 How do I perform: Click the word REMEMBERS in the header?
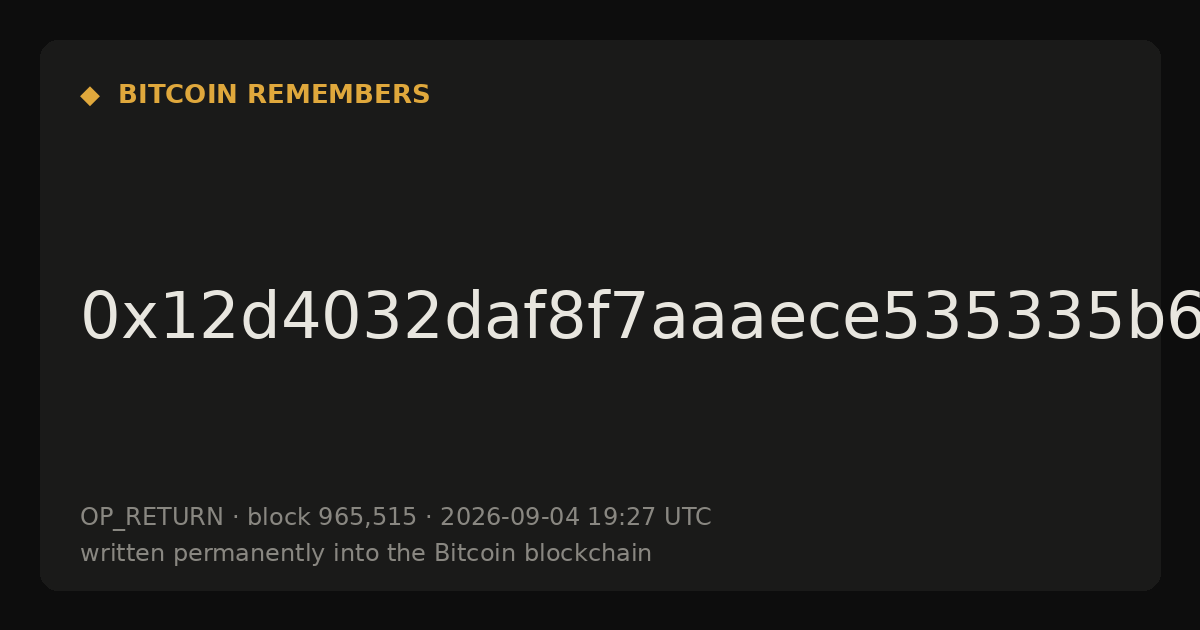(338, 95)
